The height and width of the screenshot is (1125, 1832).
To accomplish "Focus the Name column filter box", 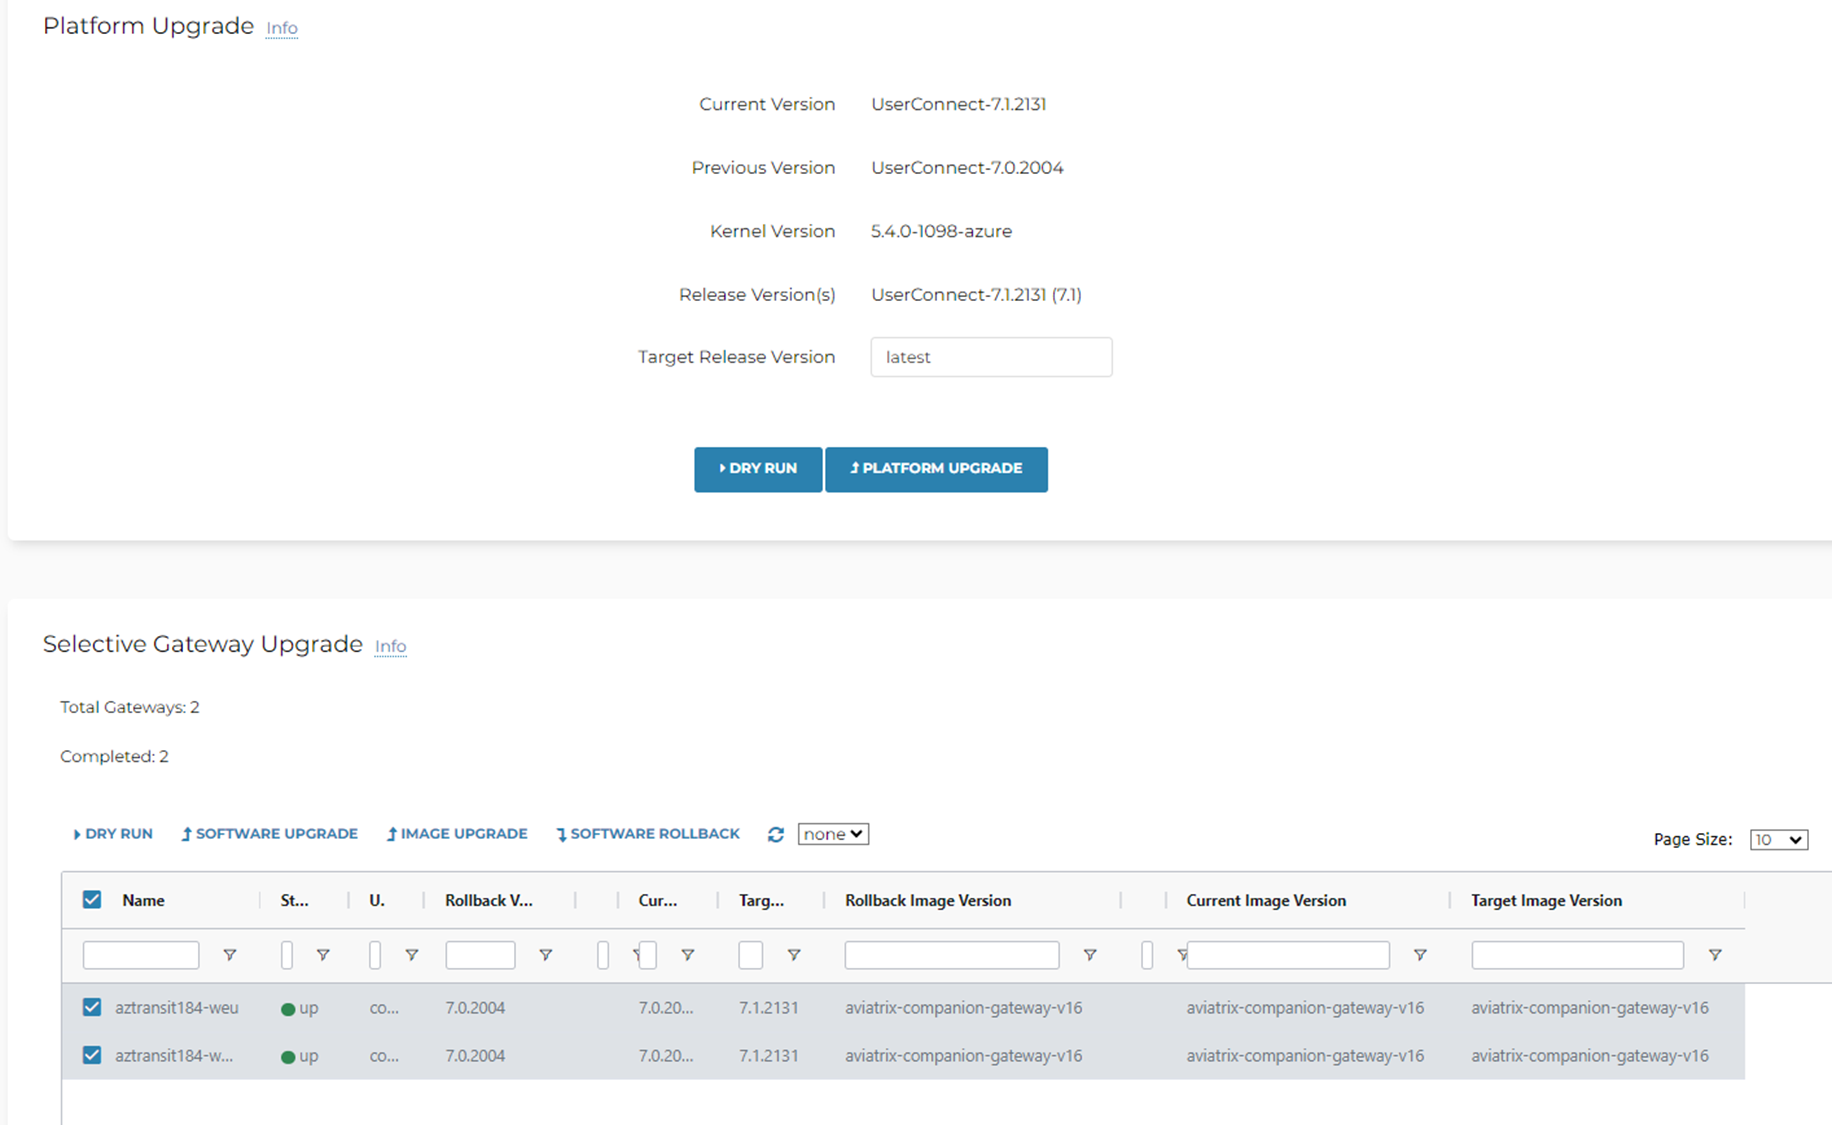I will pyautogui.click(x=141, y=955).
